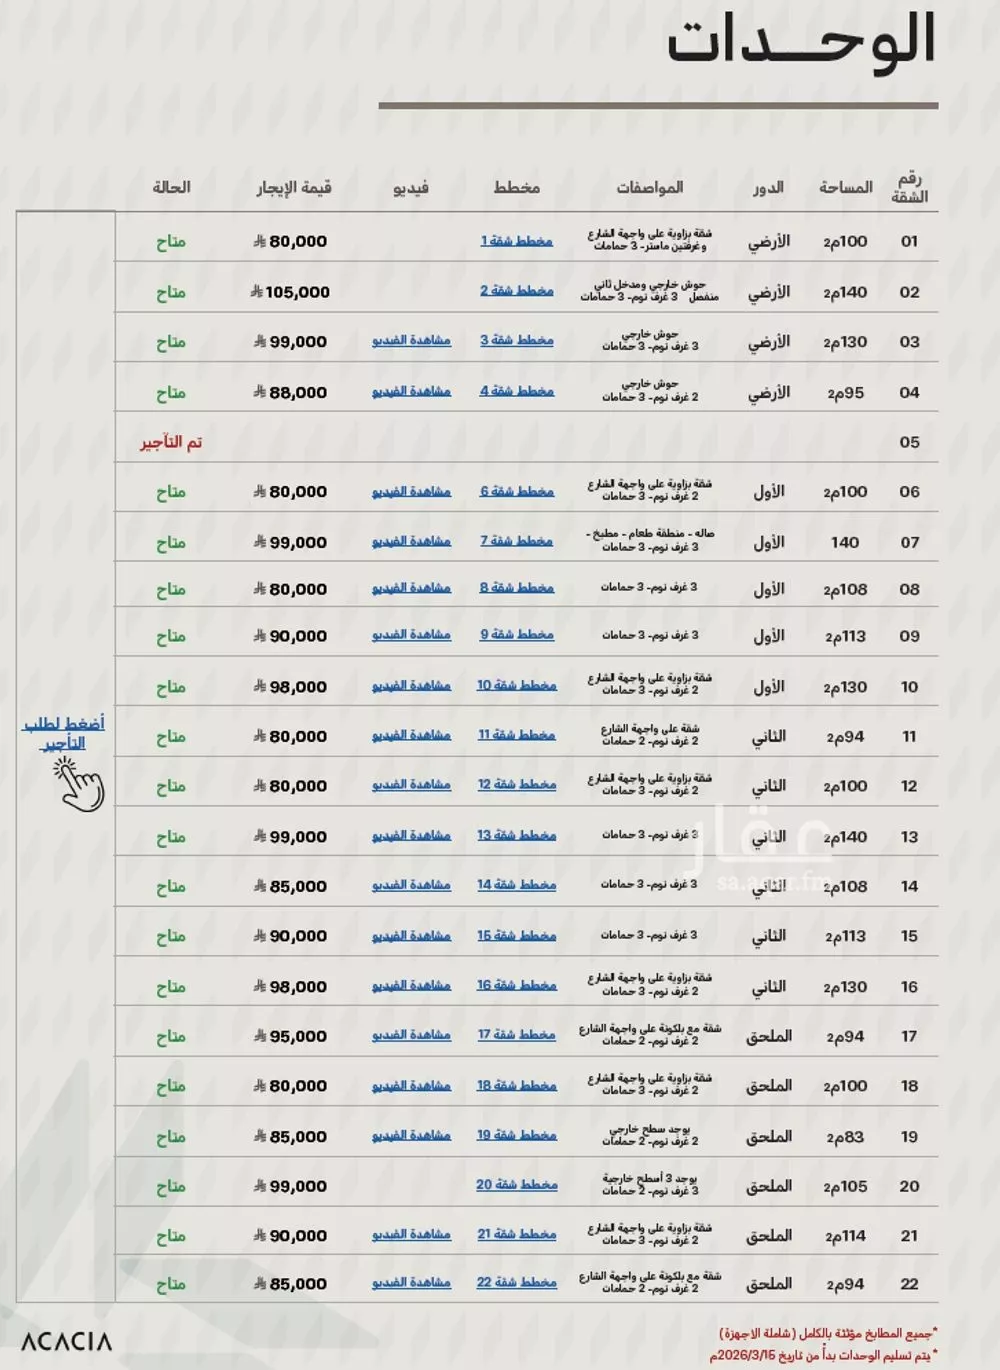The height and width of the screenshot is (1370, 1000).
Task: Watch the video for apartment 03
Action: click(x=411, y=341)
